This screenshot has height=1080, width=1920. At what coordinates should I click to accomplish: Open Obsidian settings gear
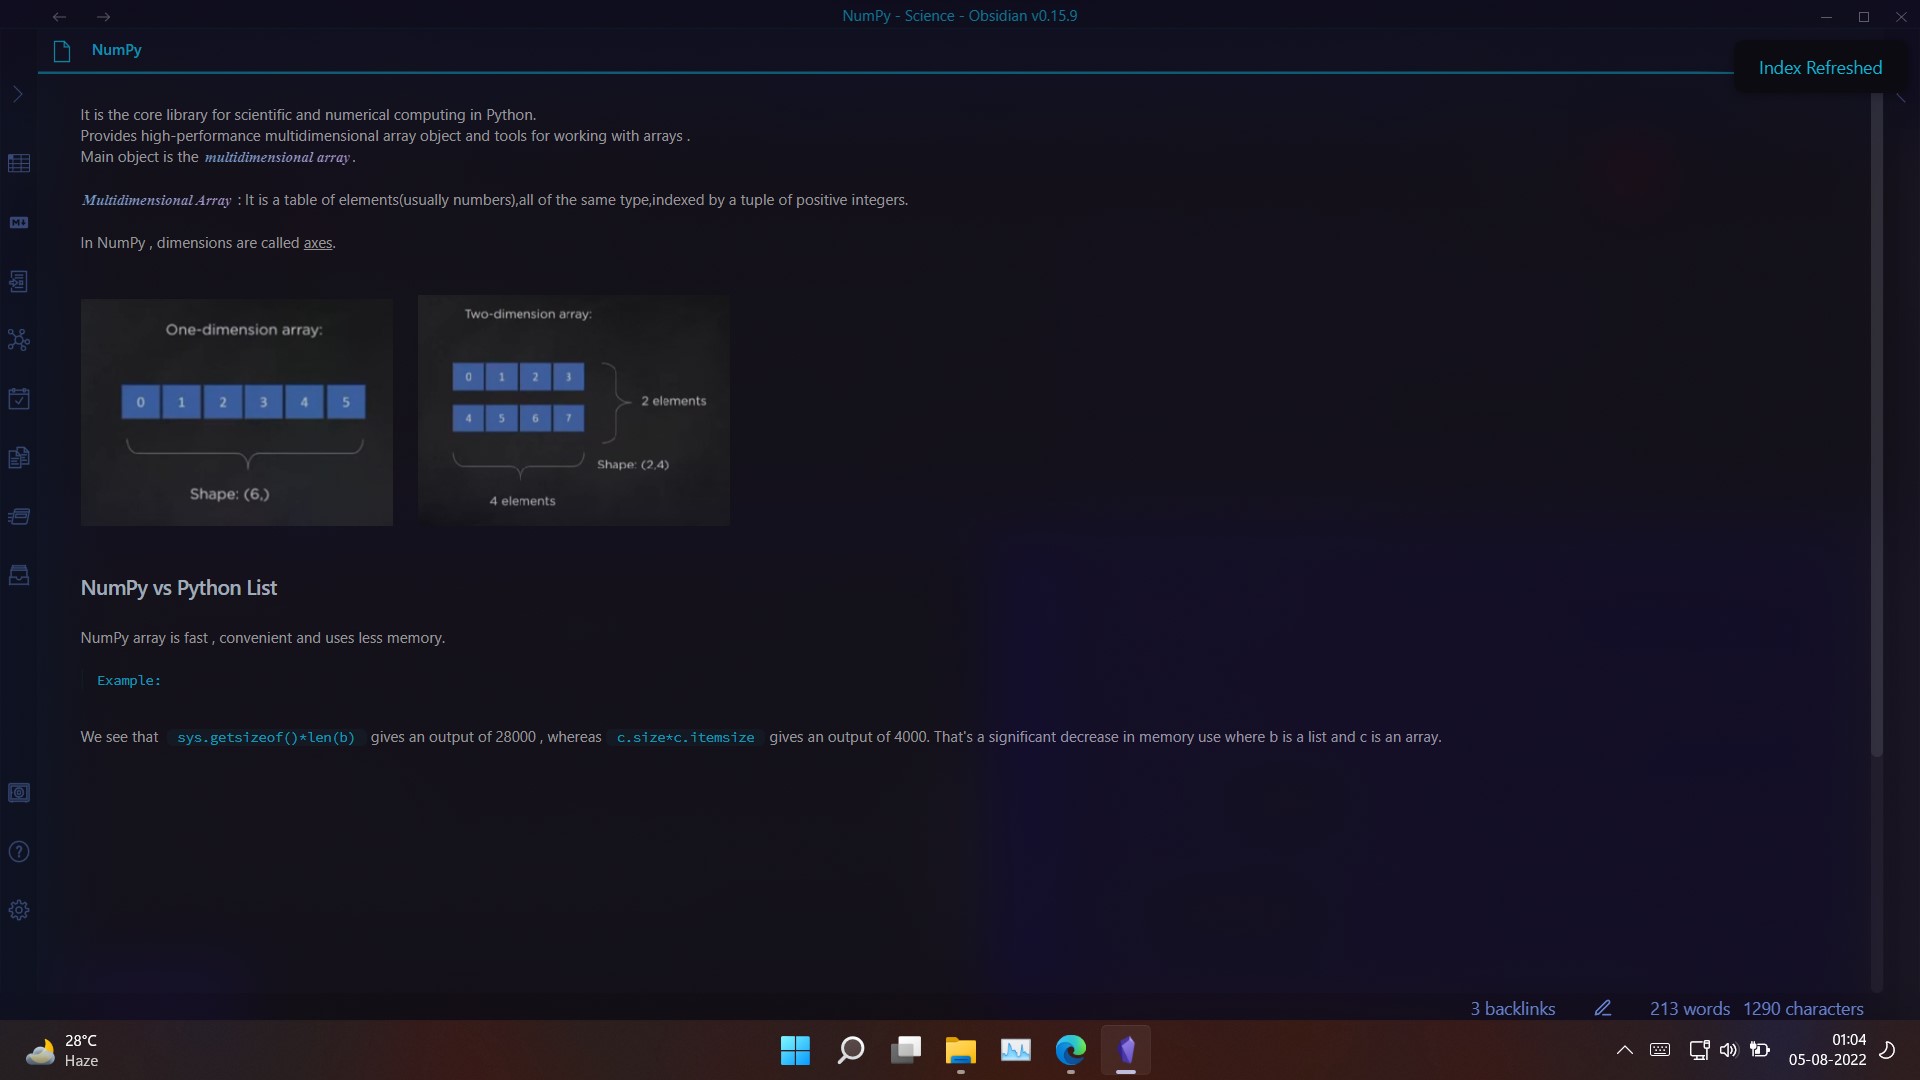(x=20, y=910)
